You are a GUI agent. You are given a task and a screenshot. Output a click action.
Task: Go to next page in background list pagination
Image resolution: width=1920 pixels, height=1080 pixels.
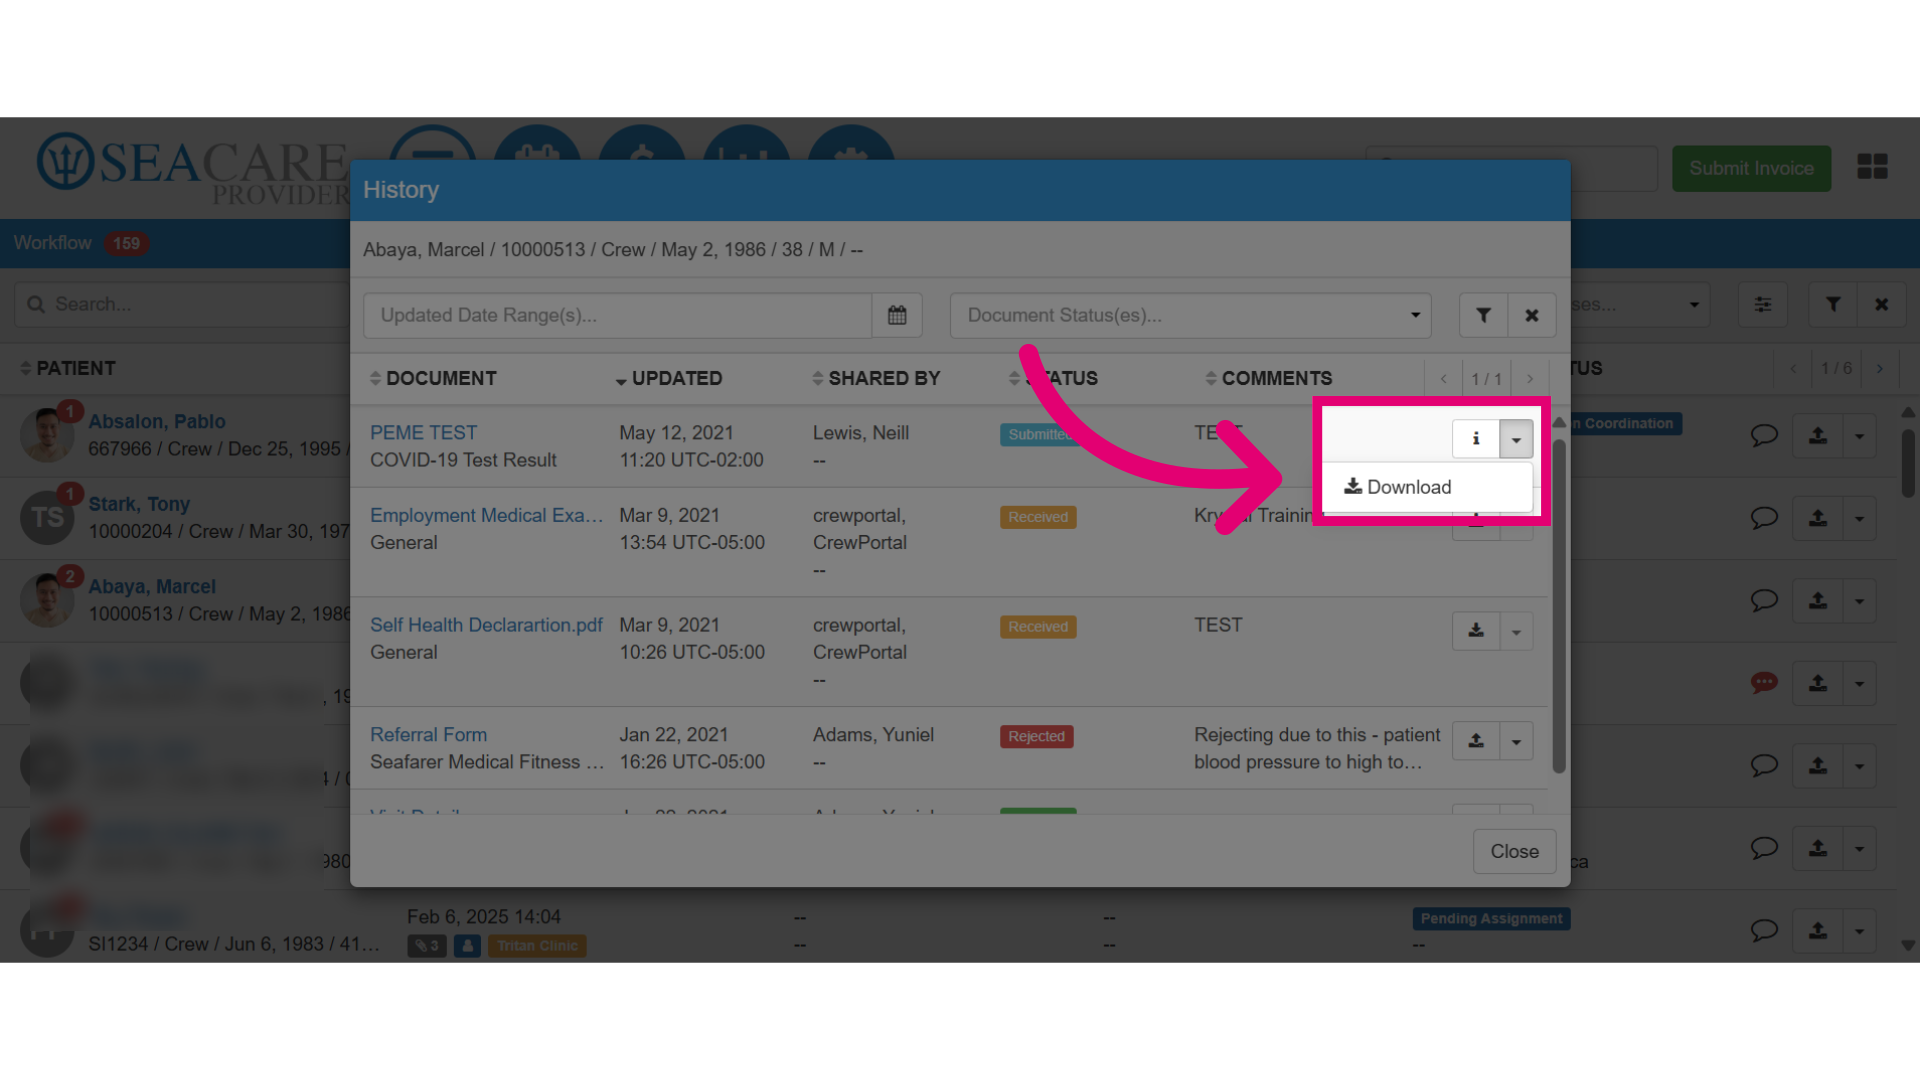click(1880, 368)
